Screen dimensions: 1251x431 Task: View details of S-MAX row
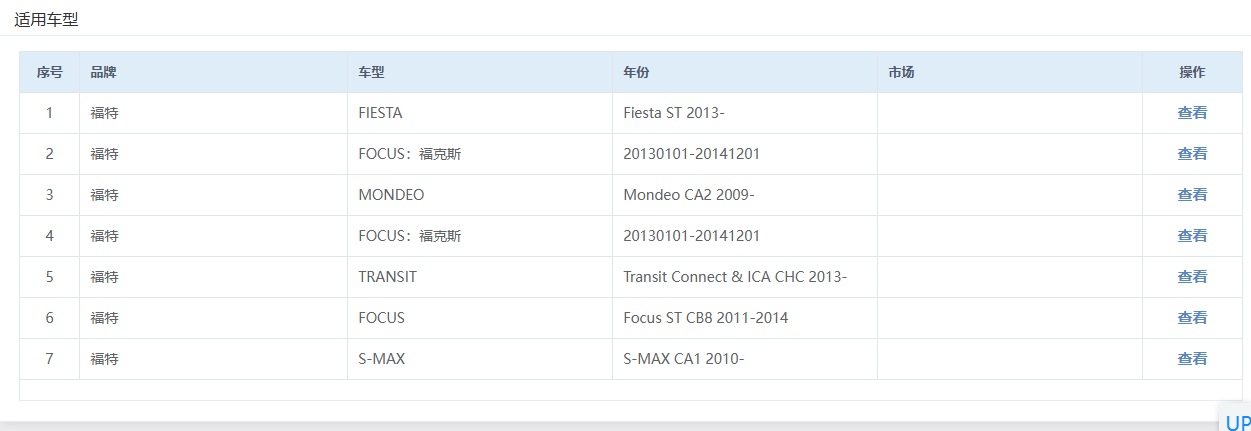(x=1192, y=359)
